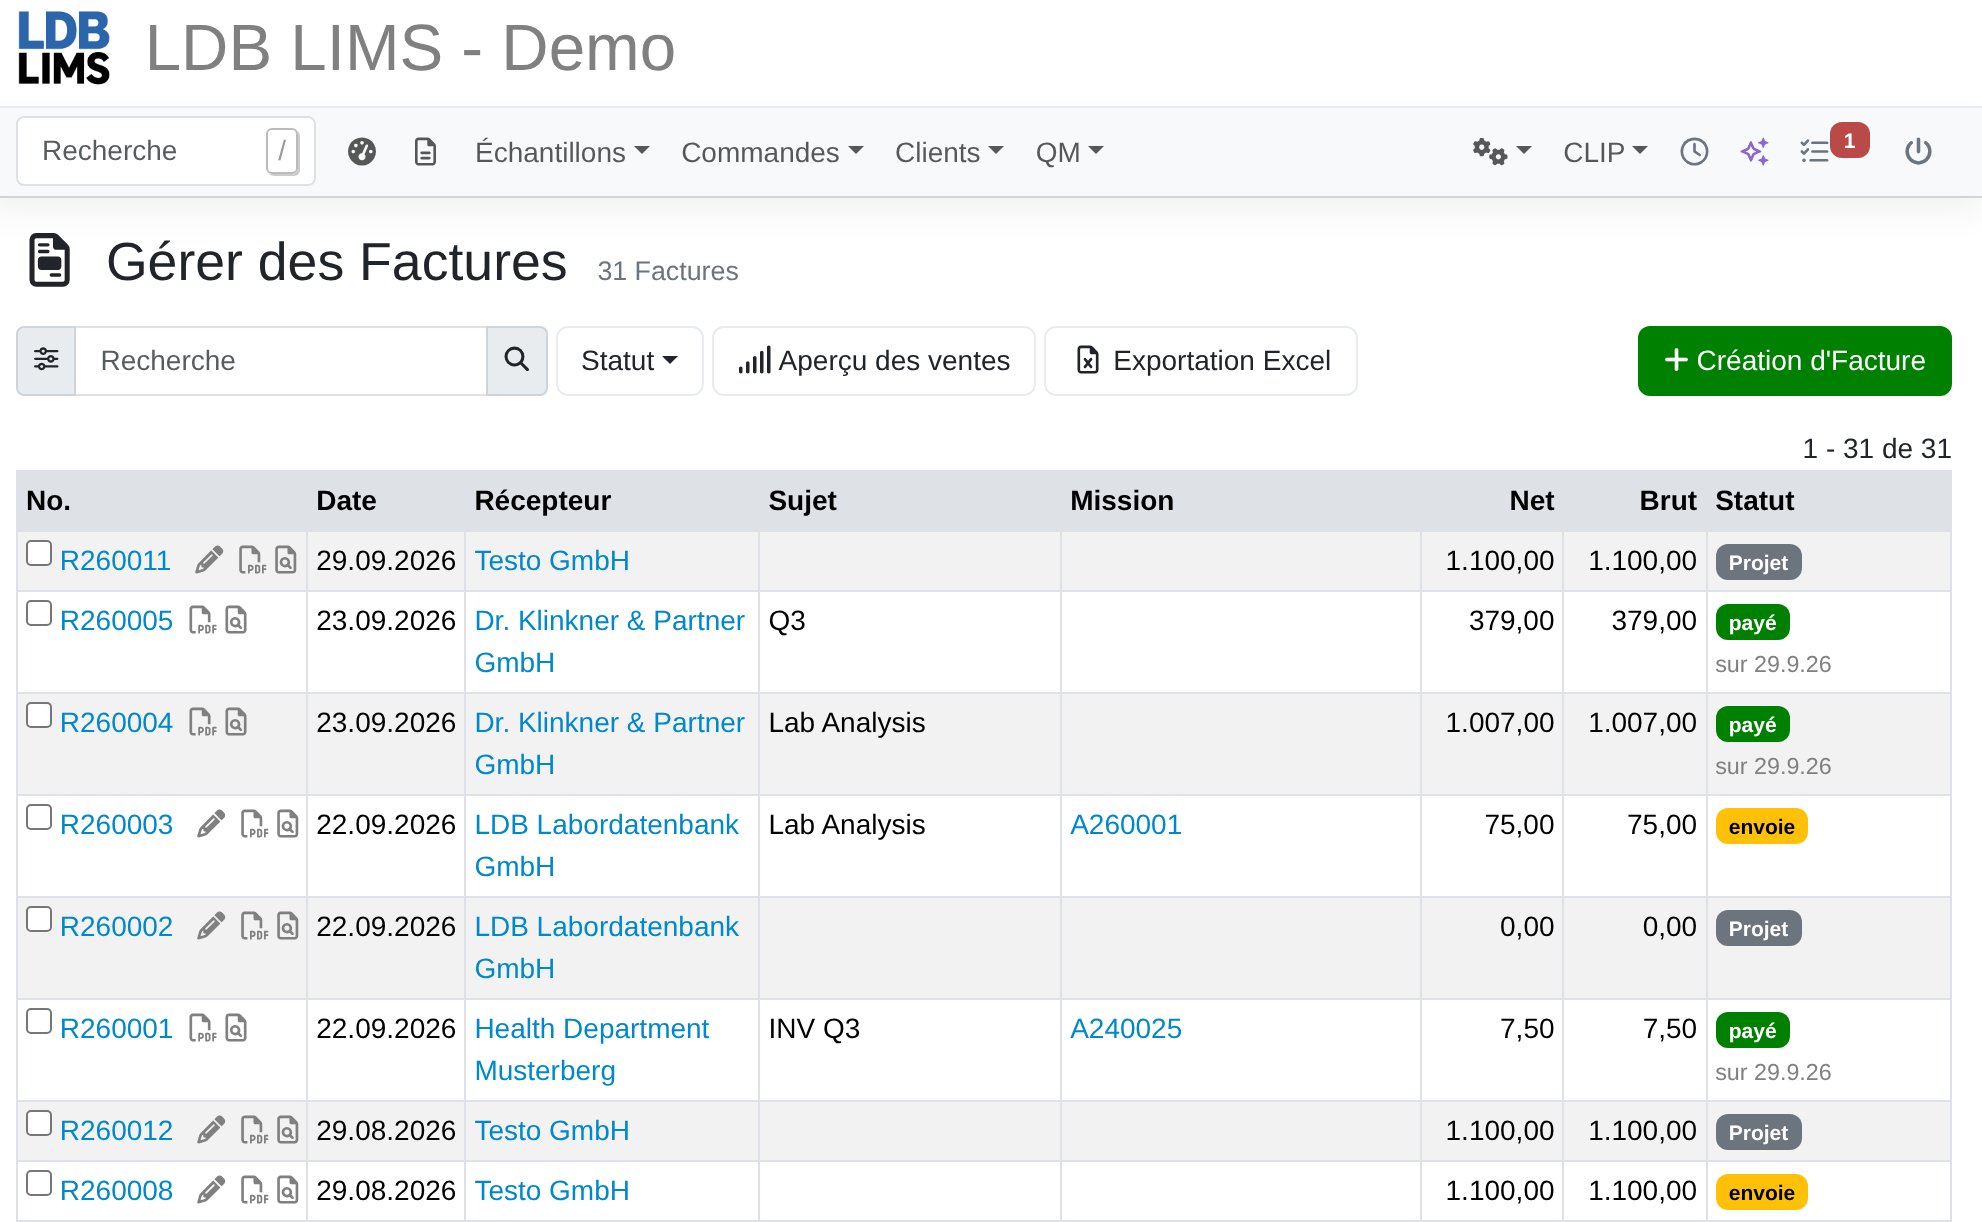Open invoice R260008 link
The width and height of the screenshot is (1982, 1222).
click(x=116, y=1191)
